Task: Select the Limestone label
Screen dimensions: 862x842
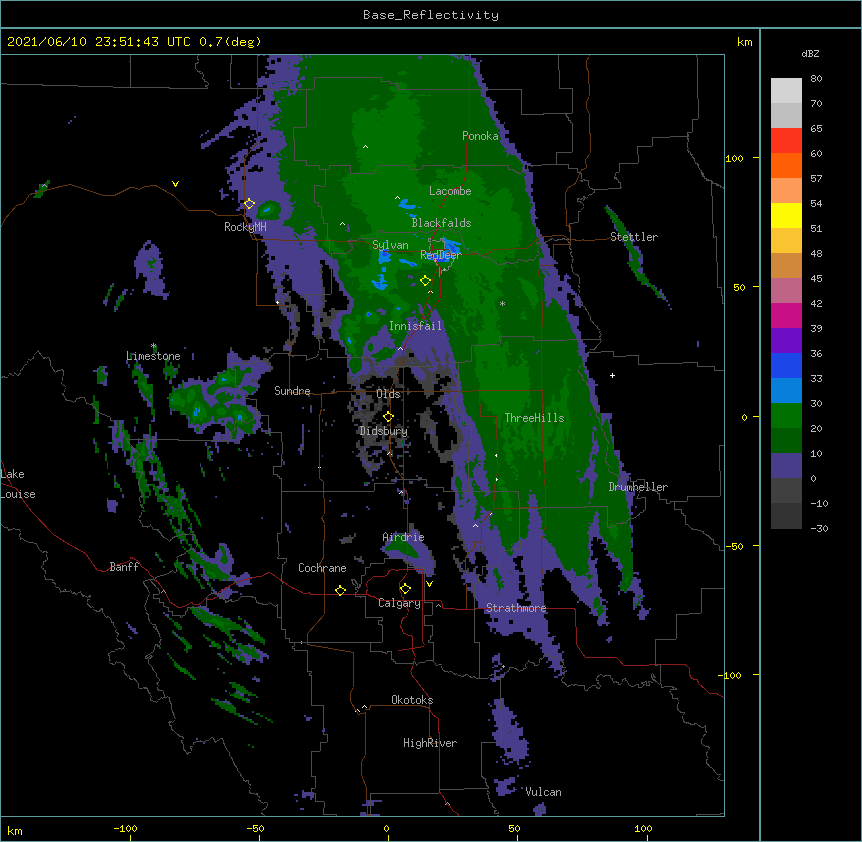Action: click(153, 356)
